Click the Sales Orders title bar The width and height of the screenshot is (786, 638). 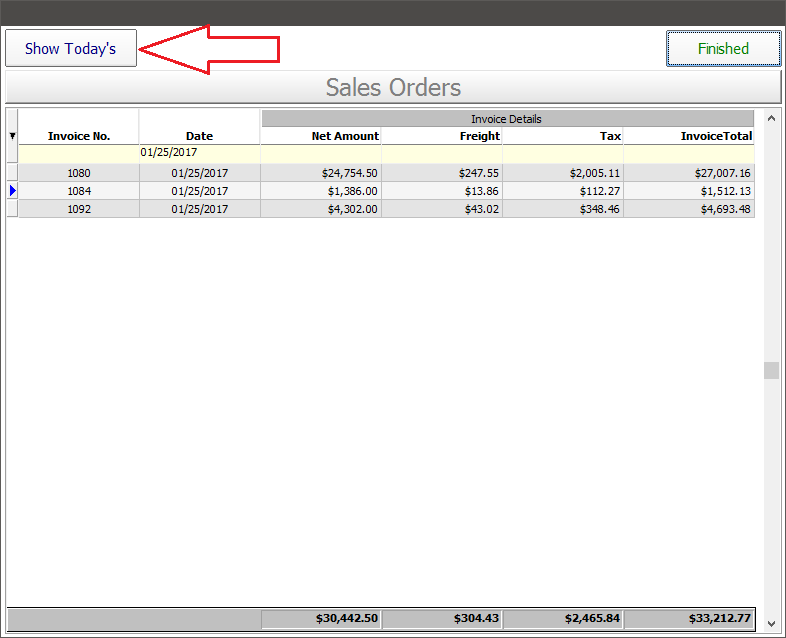(x=393, y=87)
